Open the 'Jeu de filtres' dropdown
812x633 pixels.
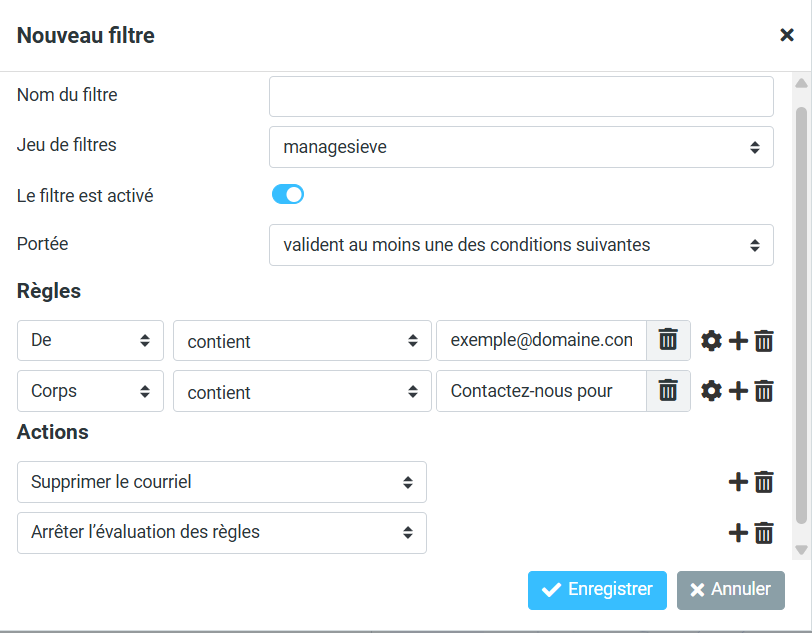(521, 146)
